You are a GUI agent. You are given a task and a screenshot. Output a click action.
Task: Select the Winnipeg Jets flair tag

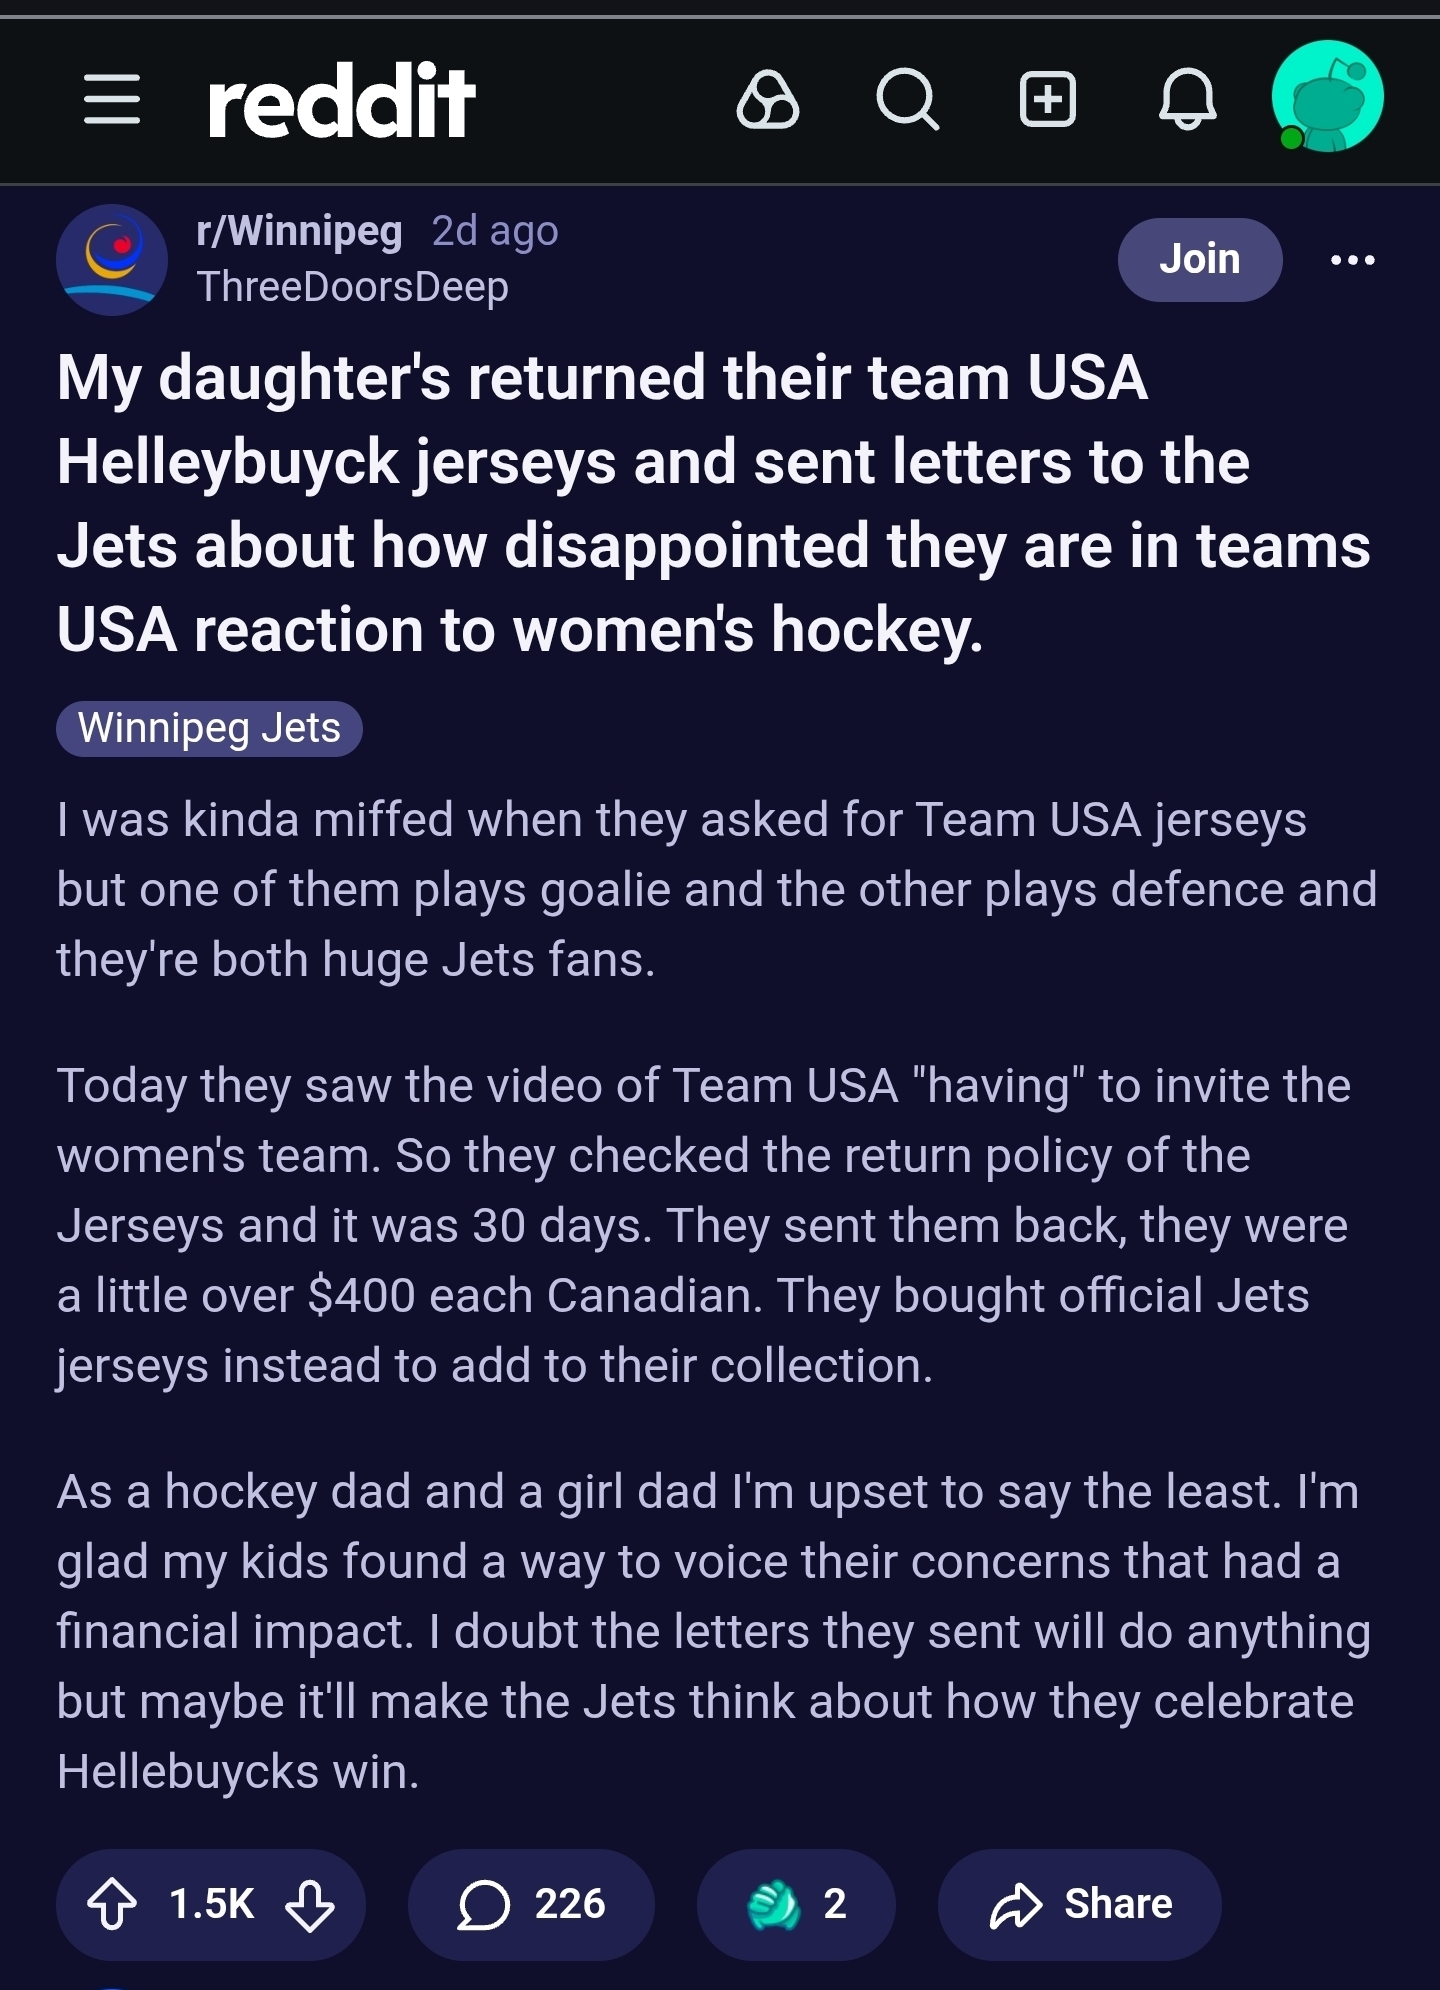[x=209, y=728]
